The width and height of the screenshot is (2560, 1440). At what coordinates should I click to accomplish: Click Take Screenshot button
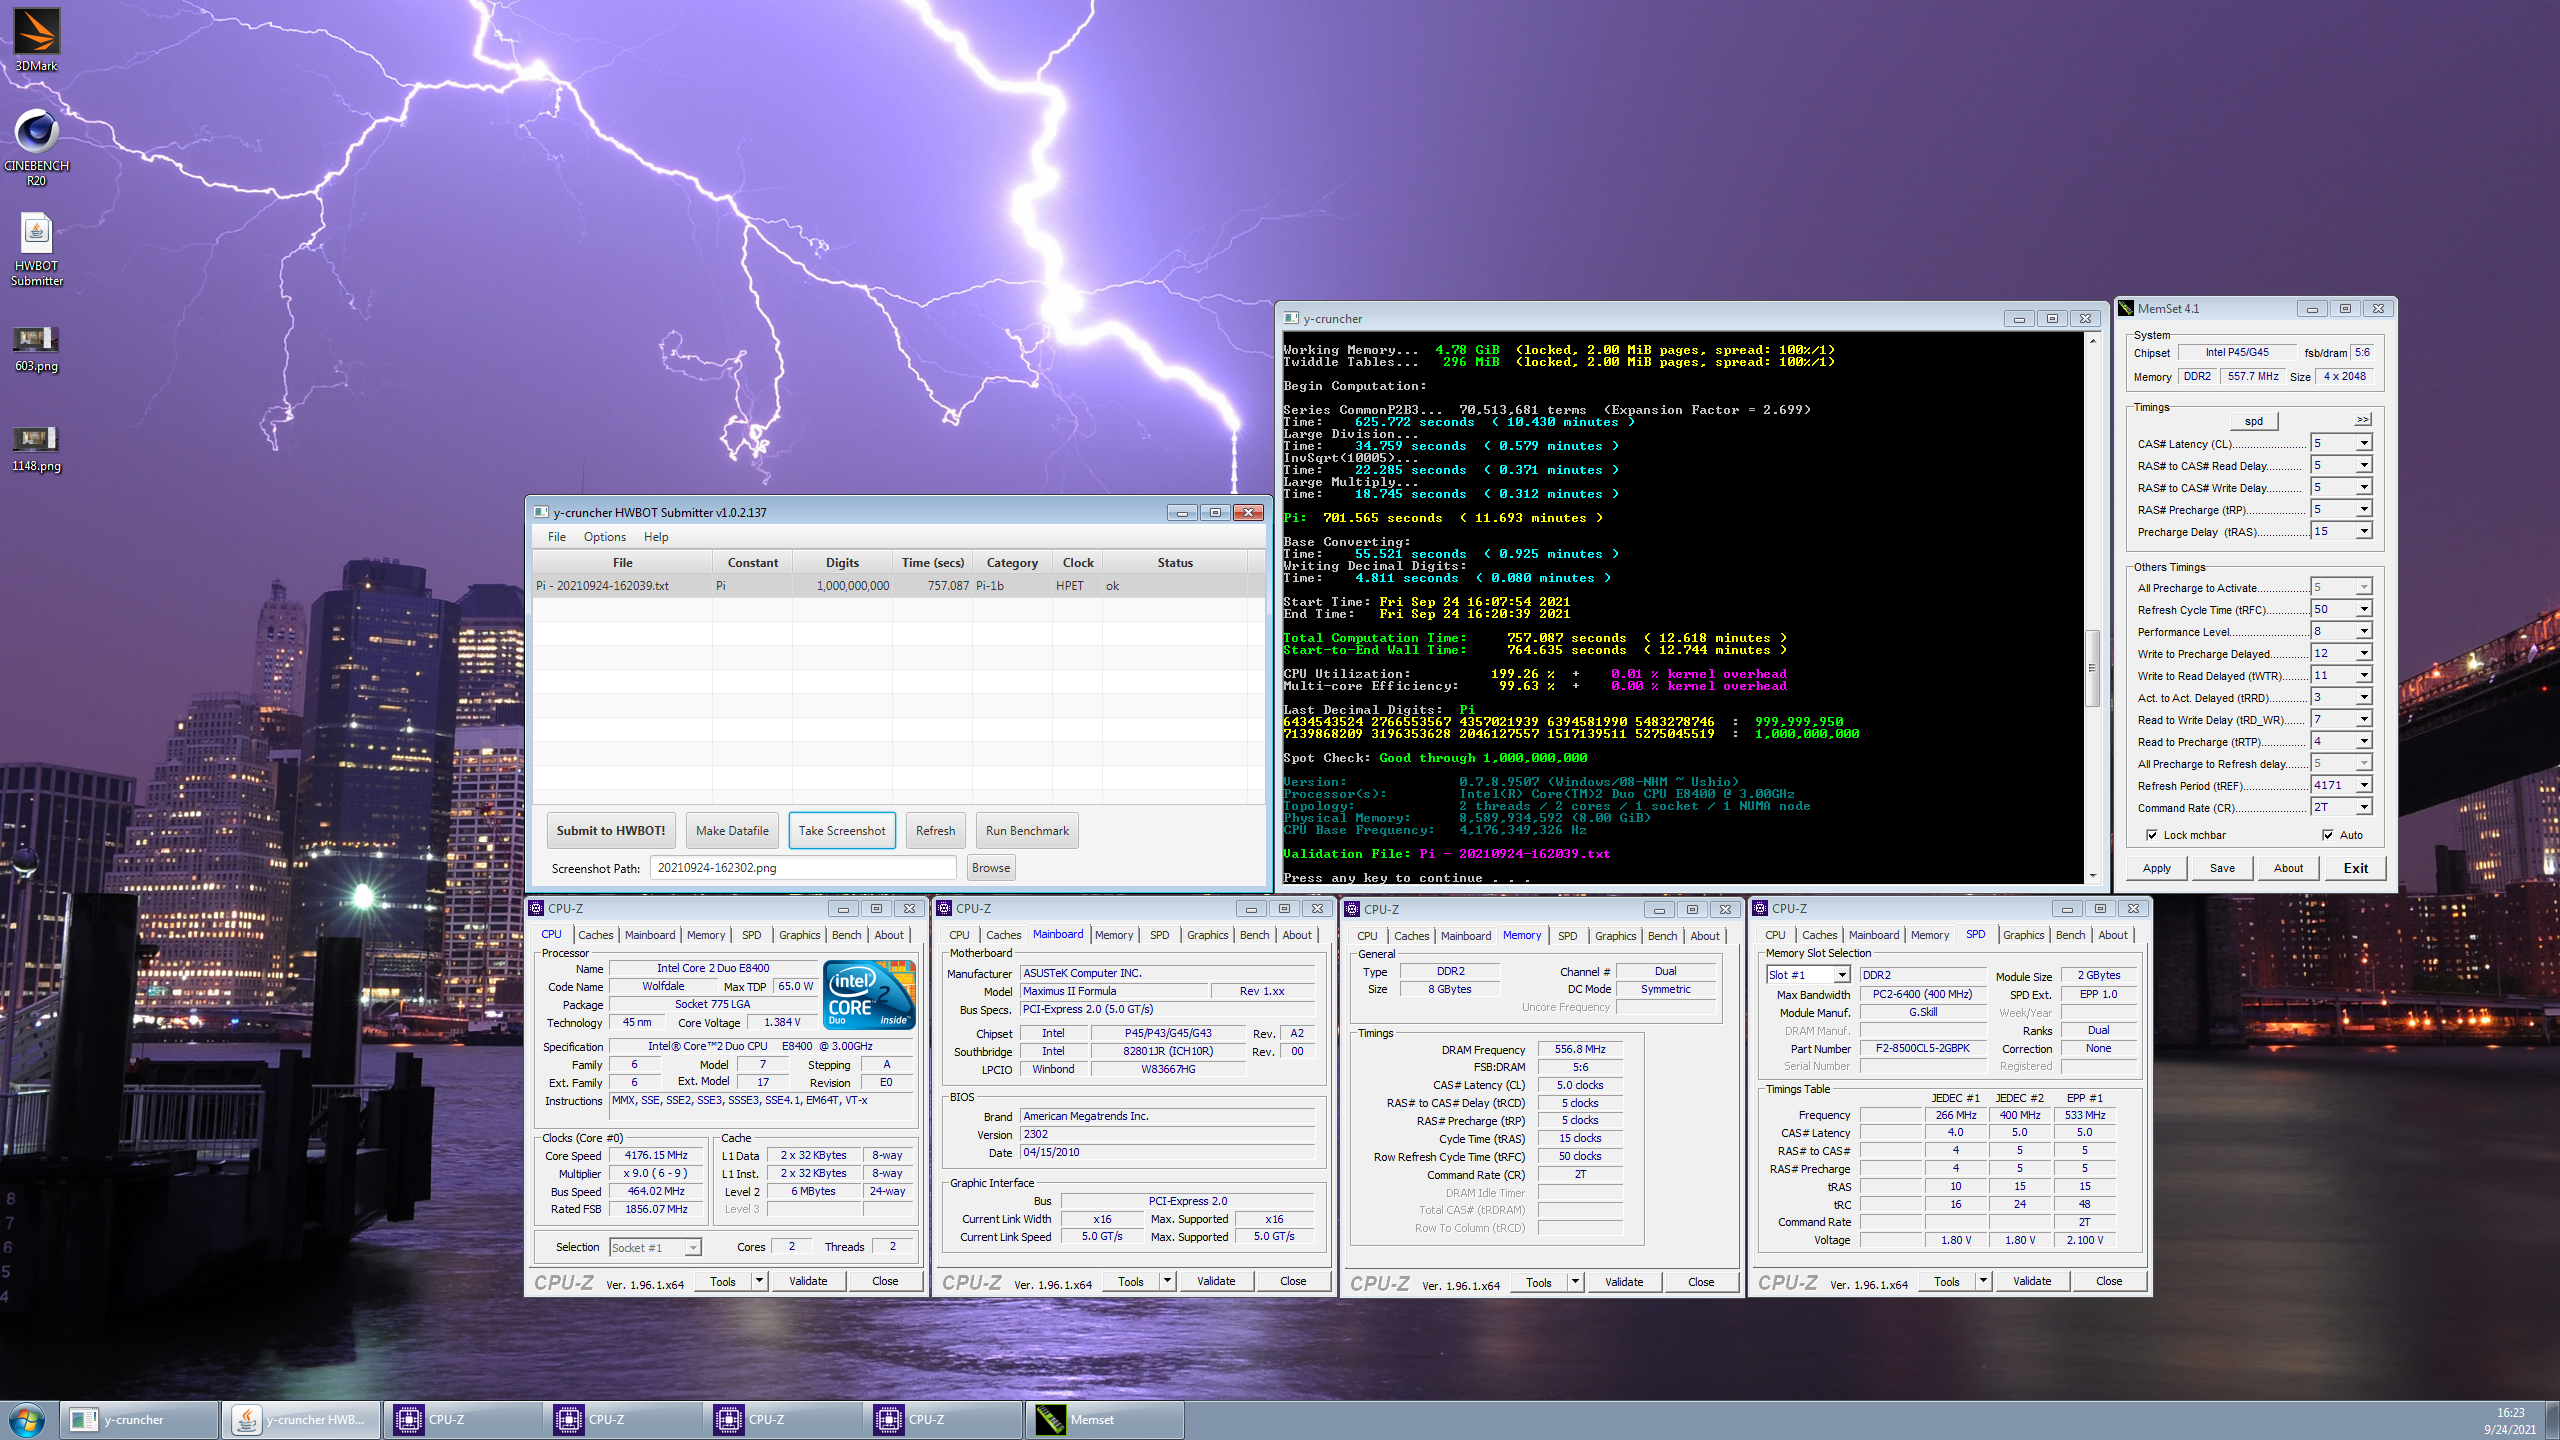pyautogui.click(x=842, y=831)
